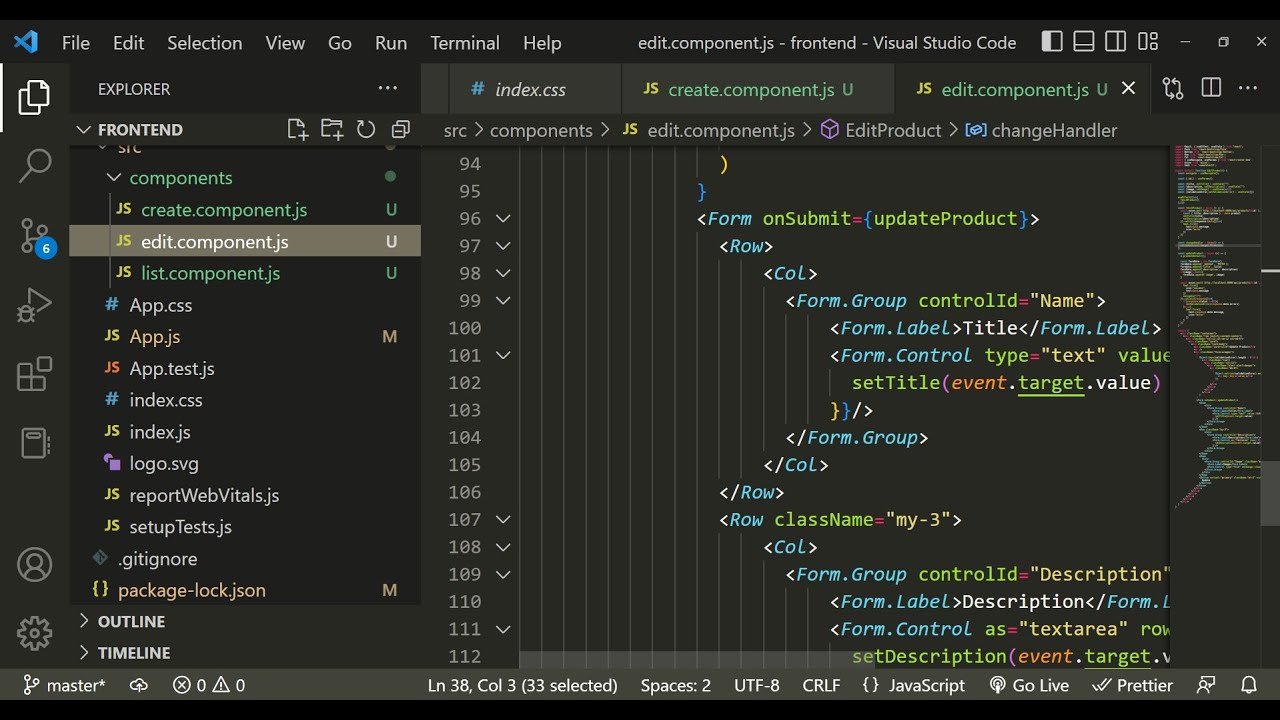Screen dimensions: 1280x720
Task: Open the Terminal menu
Action: [x=464, y=43]
